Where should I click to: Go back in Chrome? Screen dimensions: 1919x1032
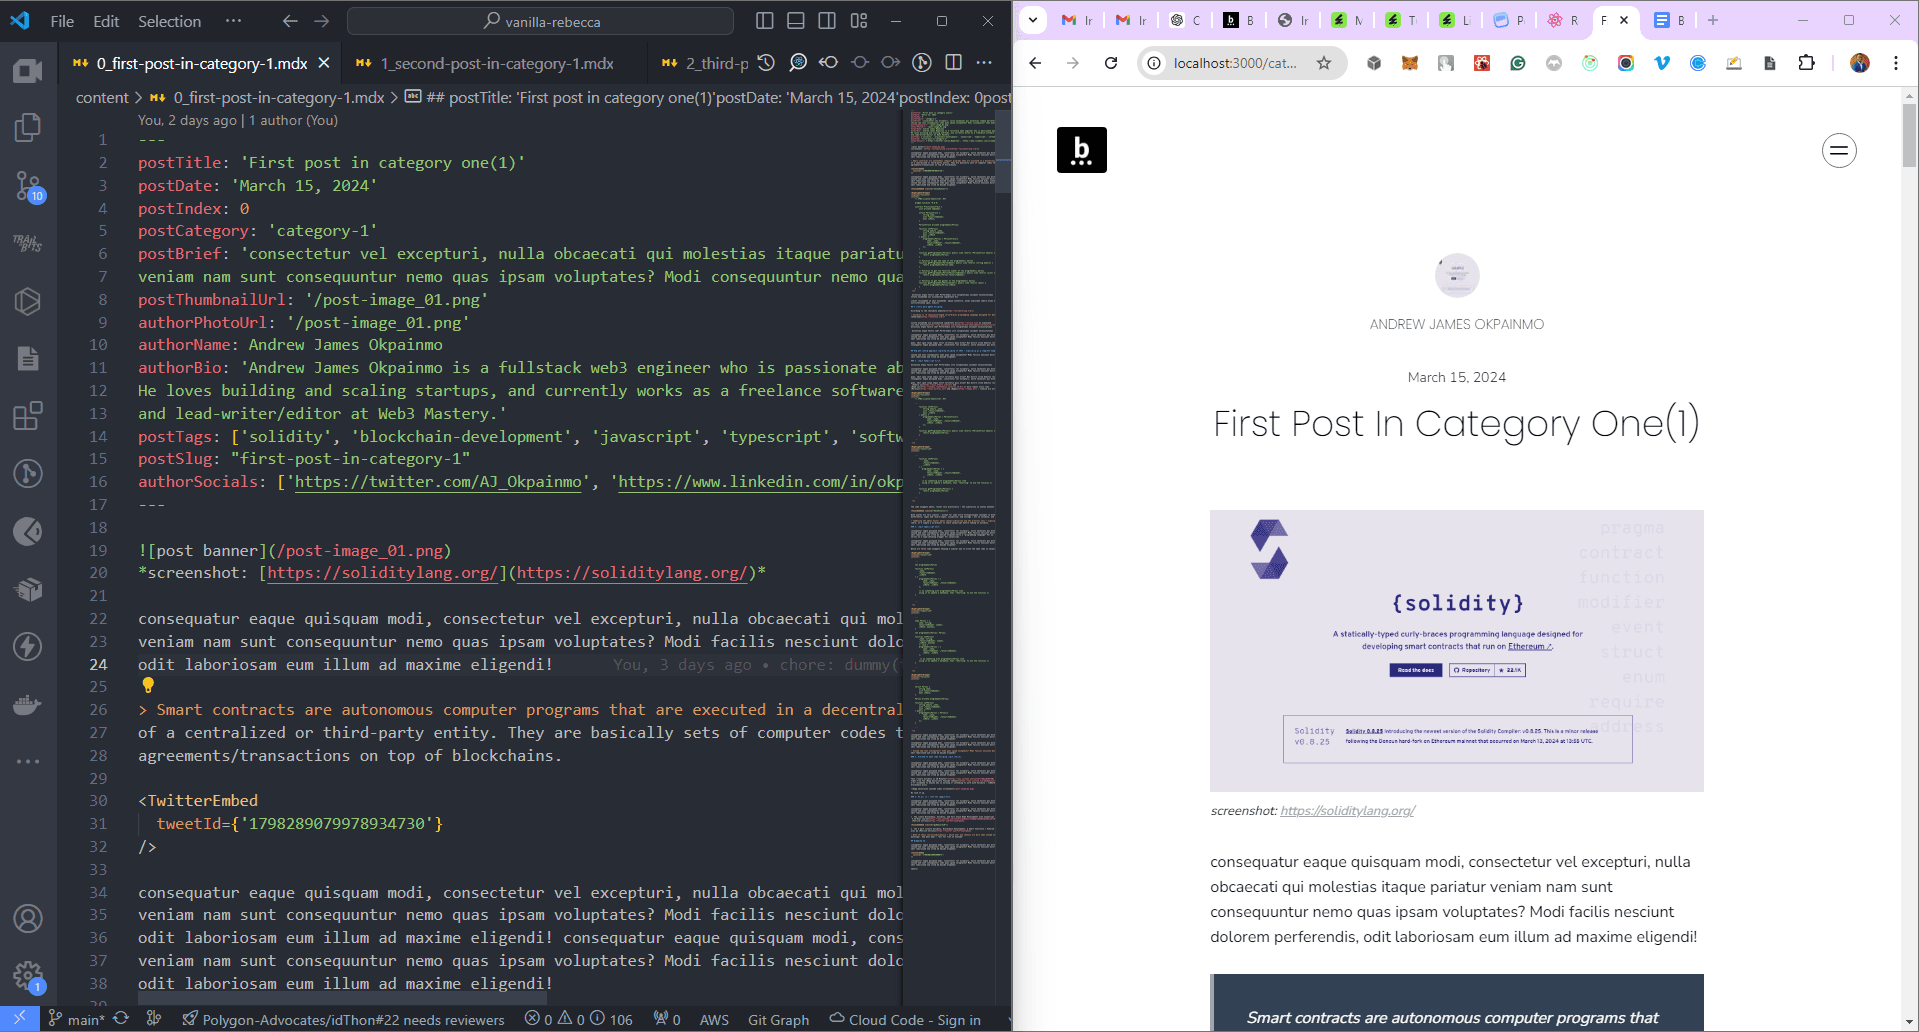[1035, 63]
